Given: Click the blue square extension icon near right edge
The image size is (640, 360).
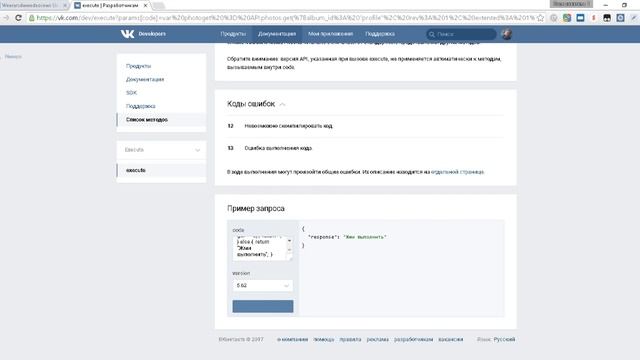Looking at the screenshot, I should coord(620,18).
